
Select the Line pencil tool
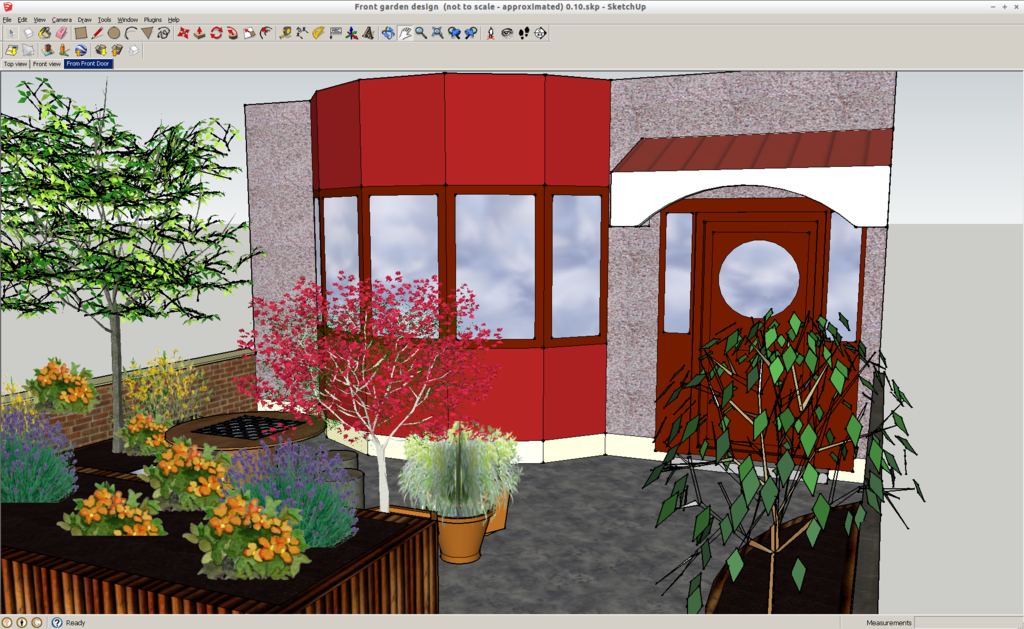click(98, 33)
